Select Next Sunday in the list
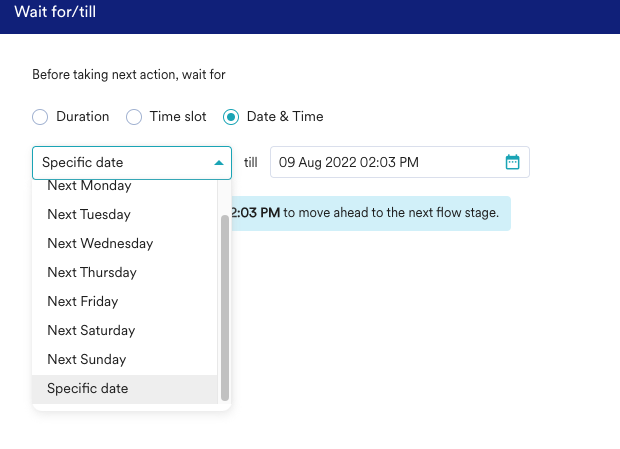 (x=87, y=359)
